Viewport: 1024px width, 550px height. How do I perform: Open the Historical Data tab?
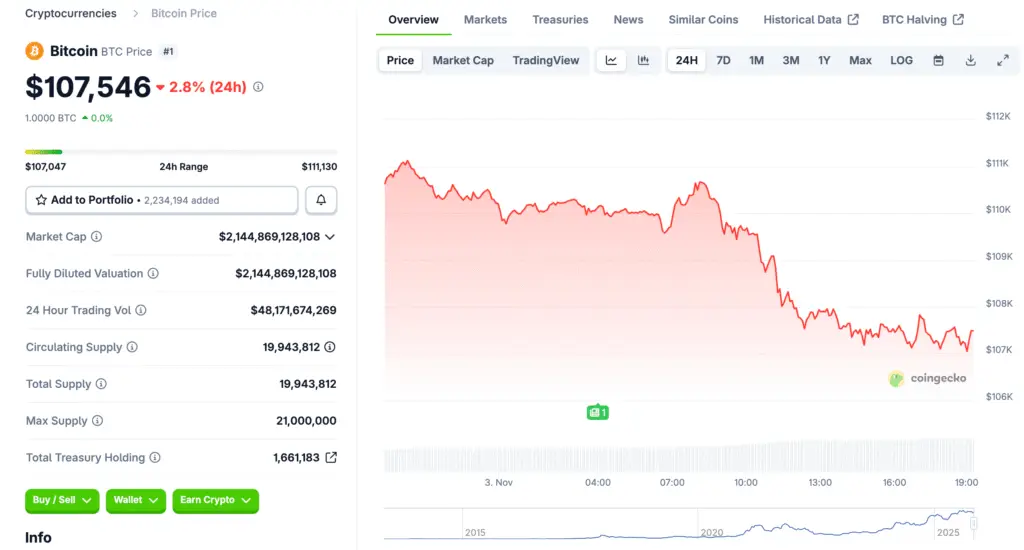tap(810, 20)
